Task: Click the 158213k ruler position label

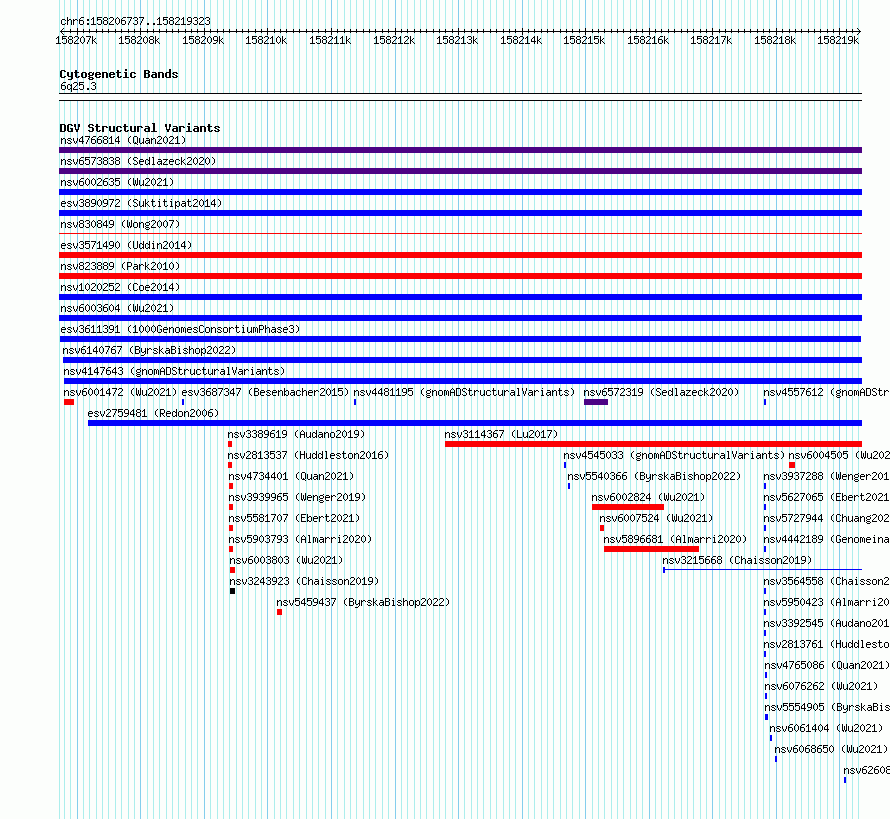Action: tap(457, 40)
